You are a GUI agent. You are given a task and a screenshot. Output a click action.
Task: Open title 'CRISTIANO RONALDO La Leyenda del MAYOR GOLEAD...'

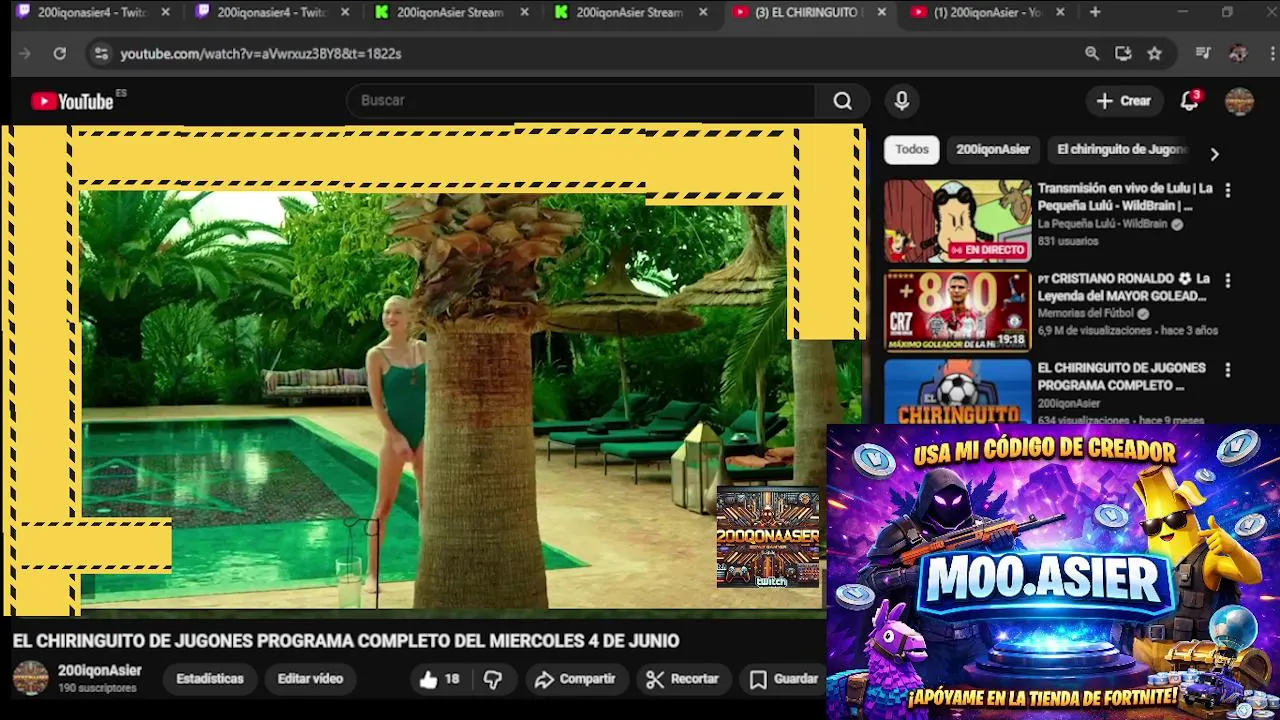pos(1124,287)
